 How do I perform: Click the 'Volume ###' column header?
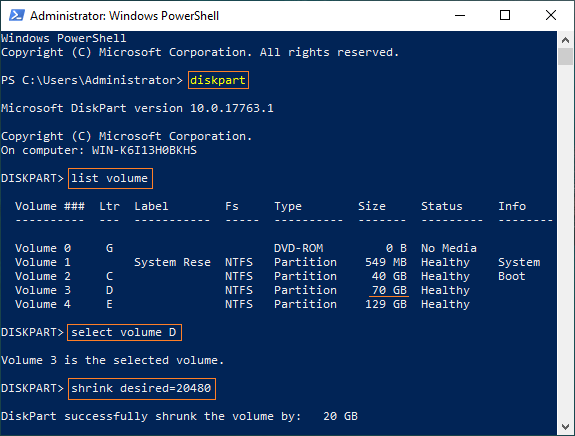coord(50,206)
